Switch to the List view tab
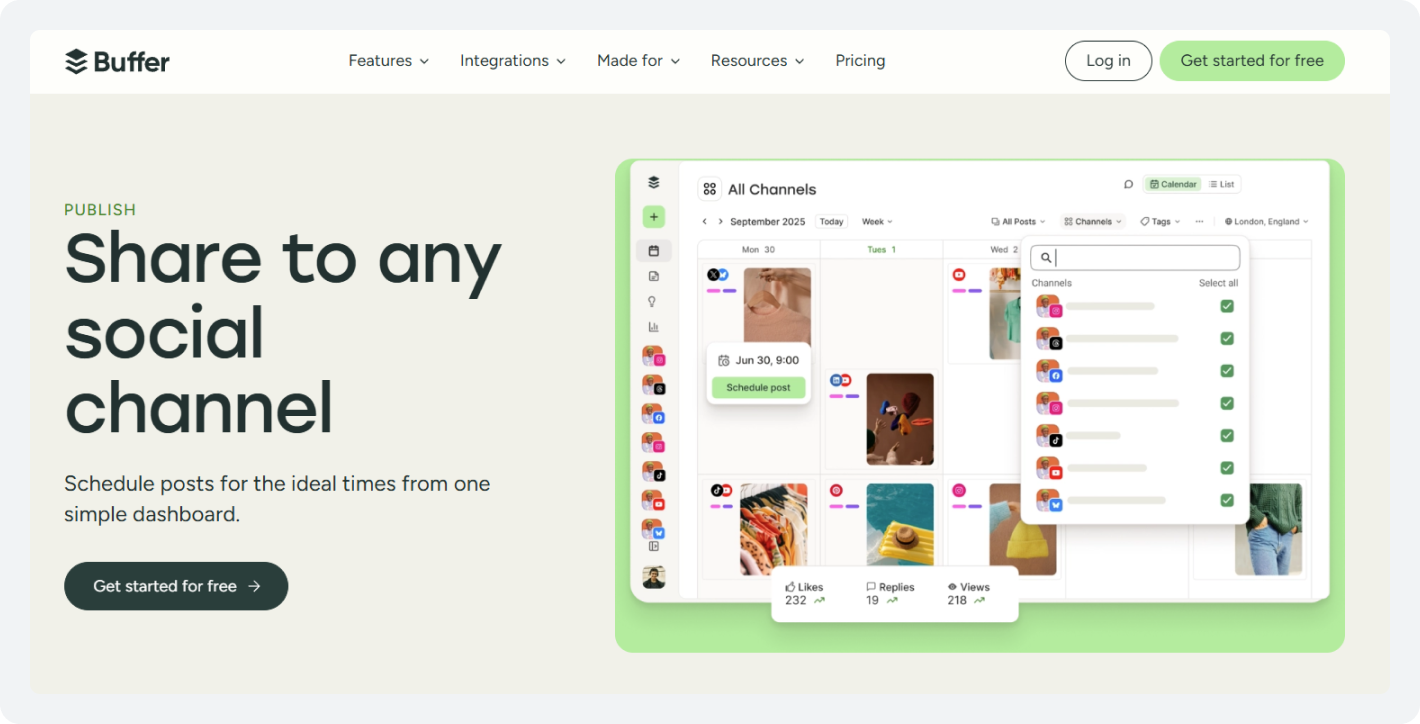 1221,184
